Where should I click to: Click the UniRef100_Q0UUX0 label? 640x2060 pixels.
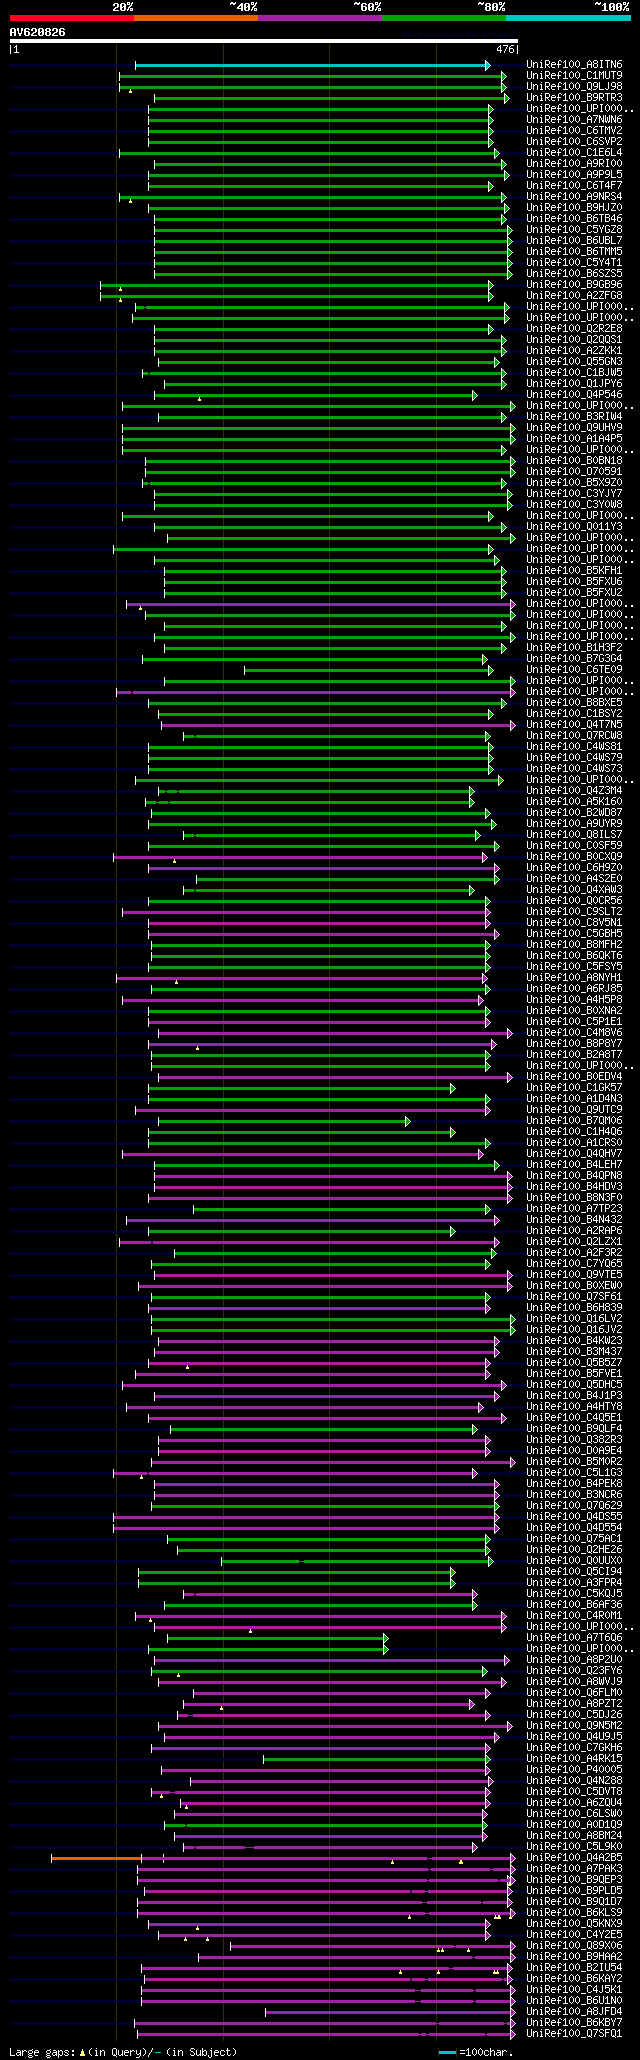tap(574, 1561)
